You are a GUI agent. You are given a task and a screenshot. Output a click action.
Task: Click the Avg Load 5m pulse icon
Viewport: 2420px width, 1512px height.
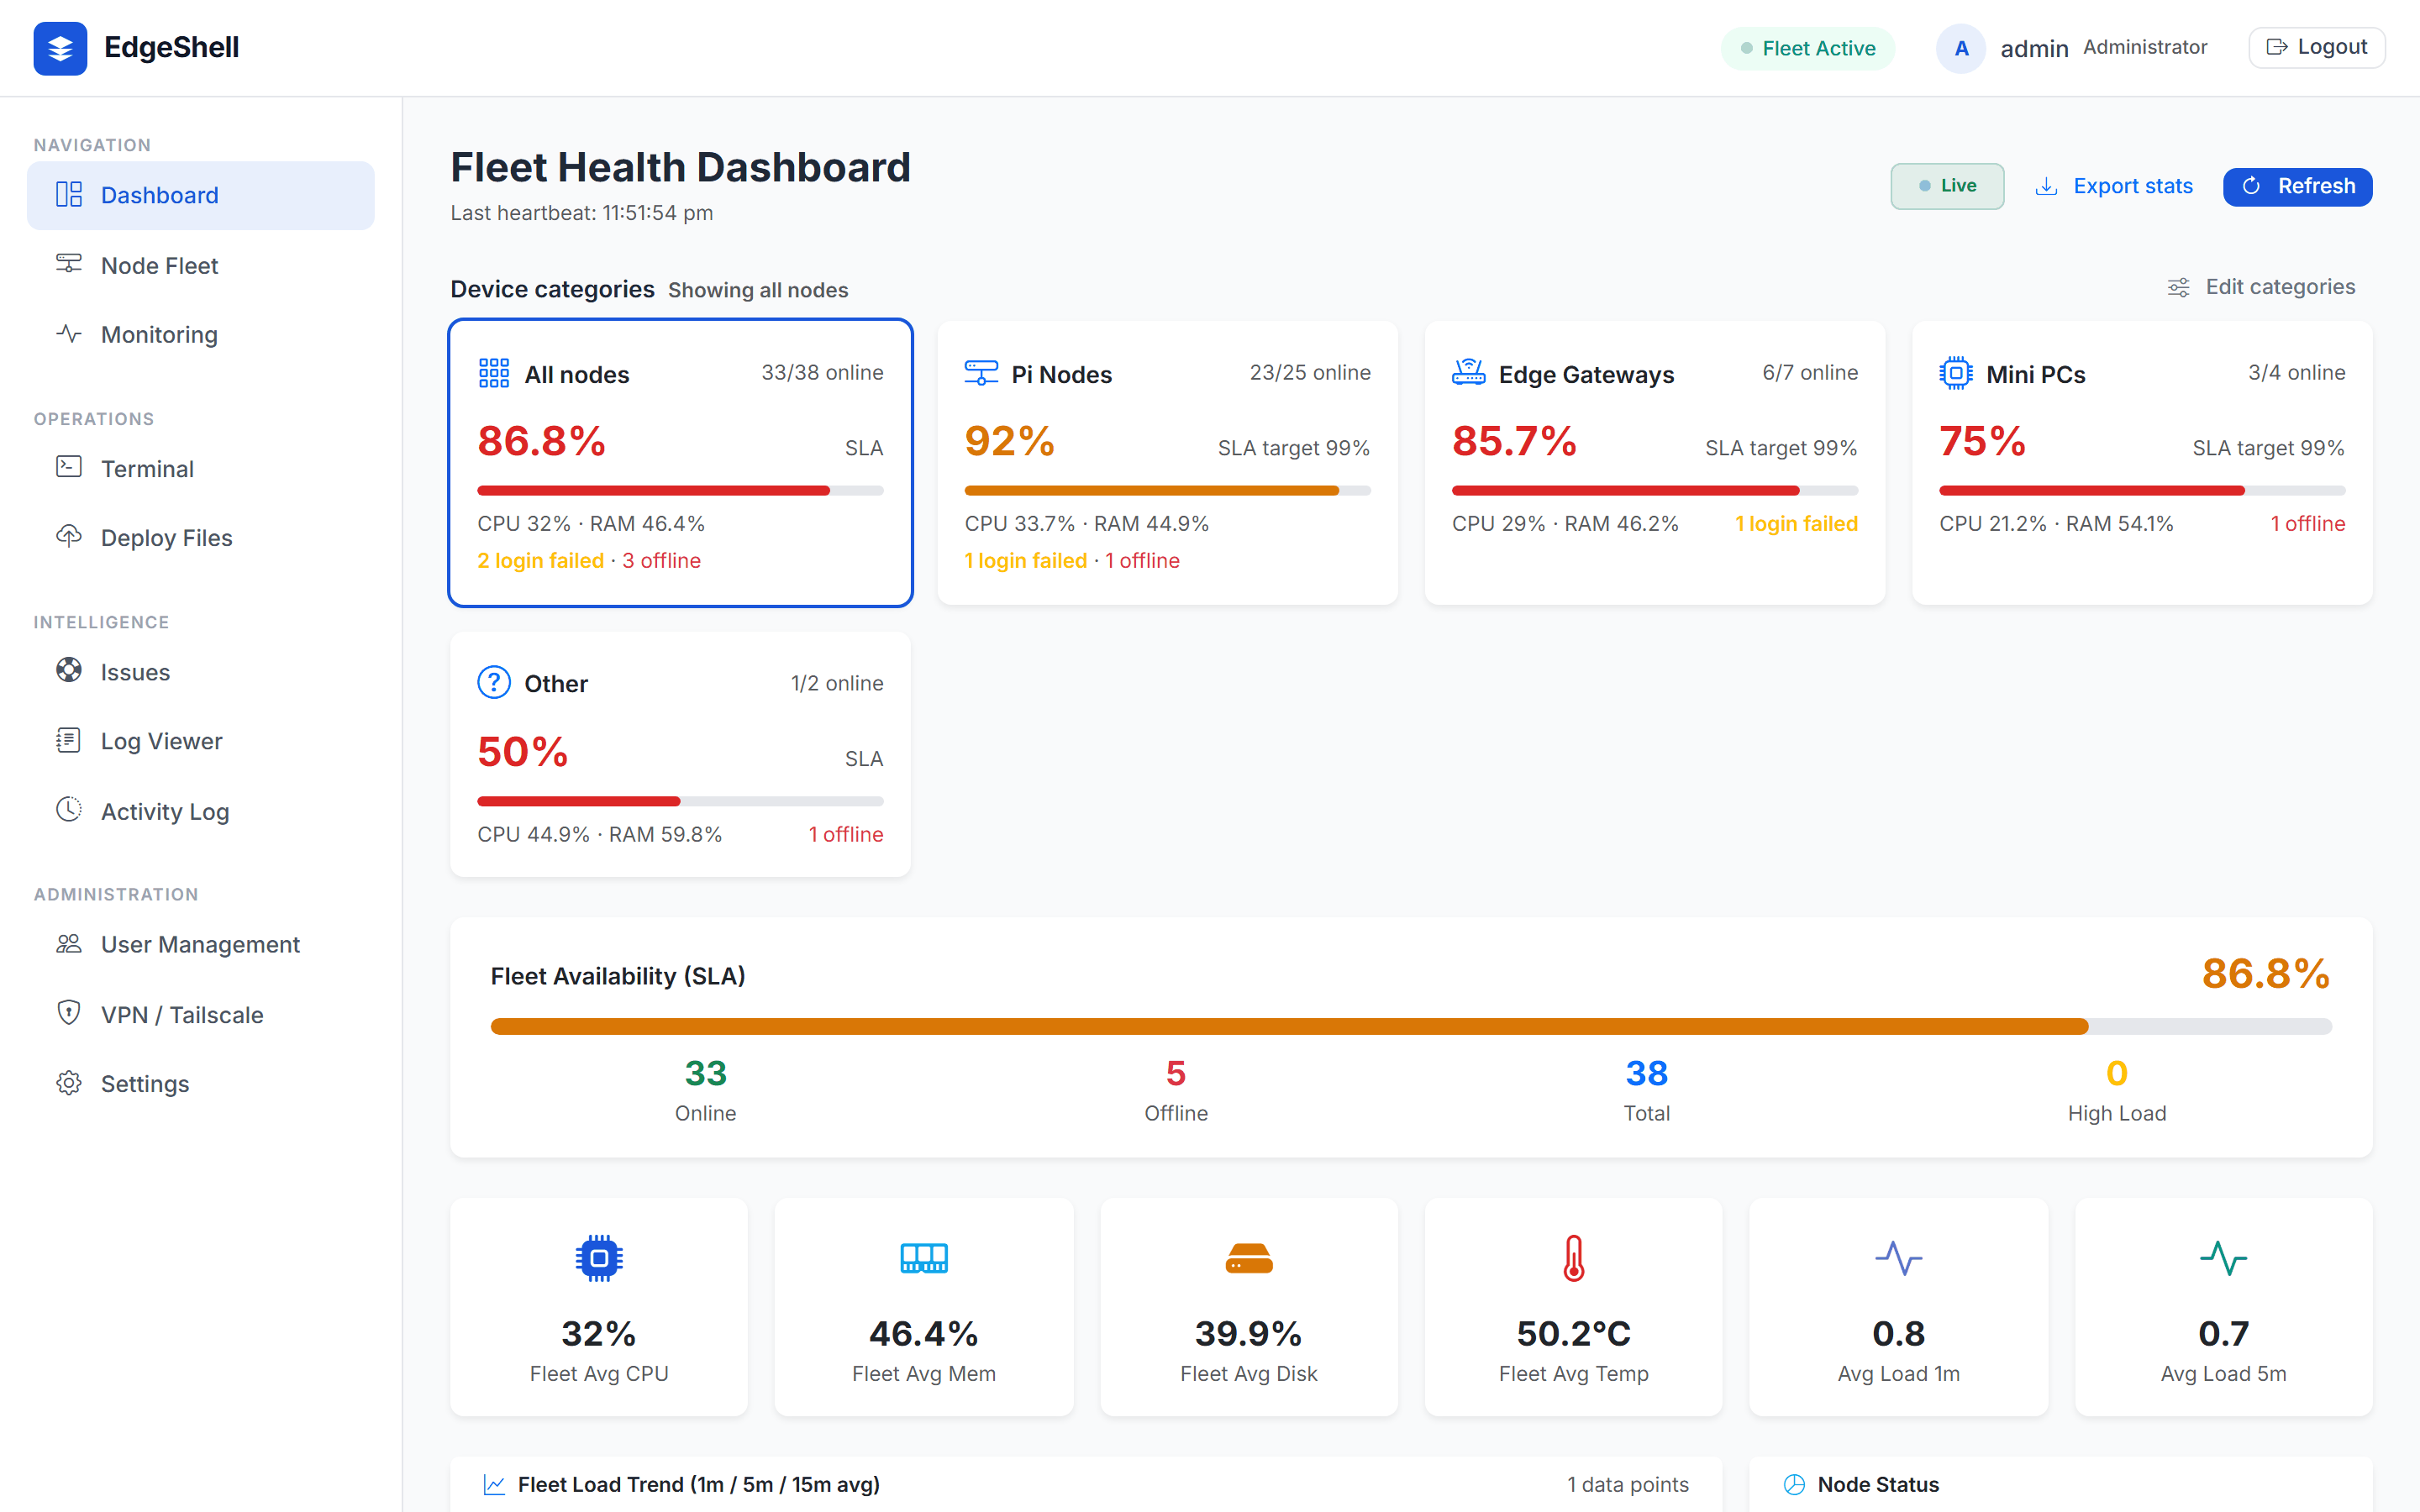2223,1258
